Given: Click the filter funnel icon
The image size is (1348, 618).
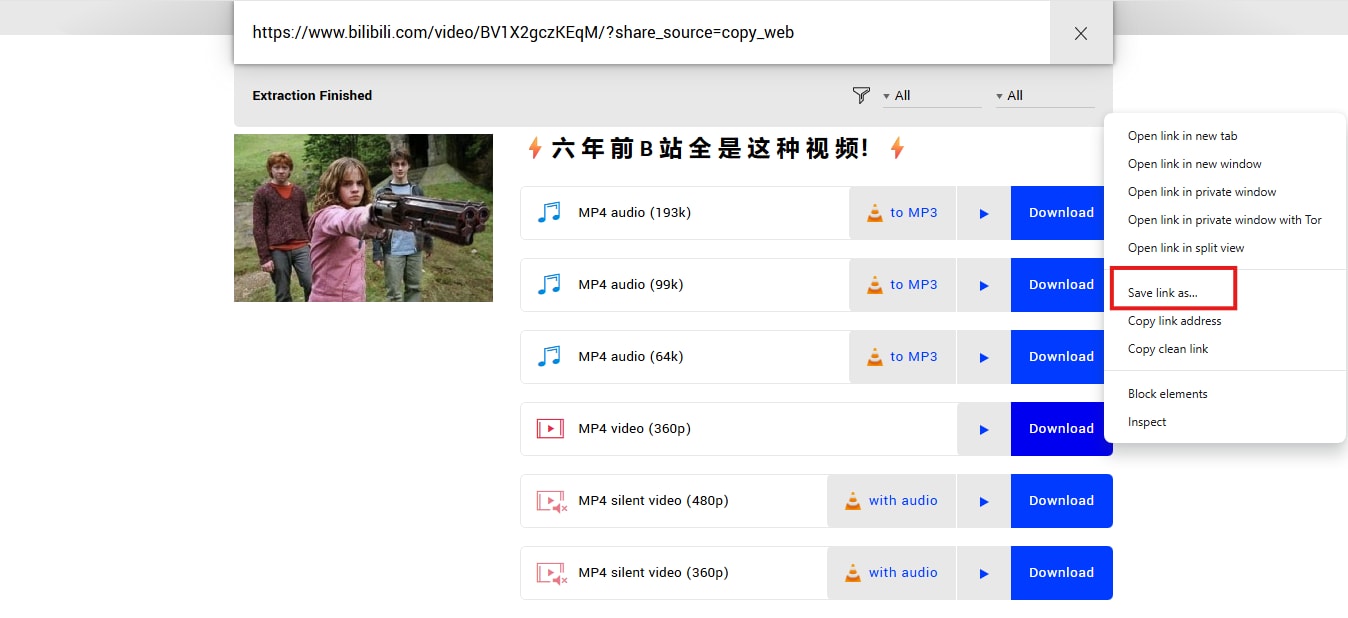Looking at the screenshot, I should click(x=861, y=95).
